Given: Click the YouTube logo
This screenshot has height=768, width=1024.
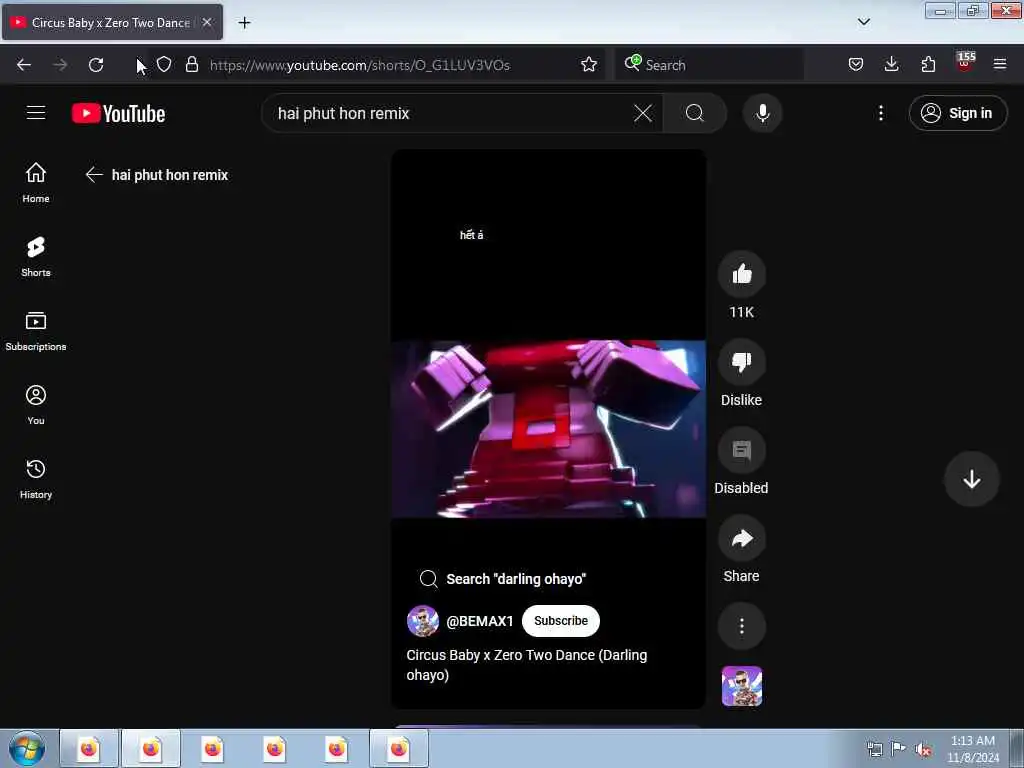Looking at the screenshot, I should pyautogui.click(x=118, y=114).
